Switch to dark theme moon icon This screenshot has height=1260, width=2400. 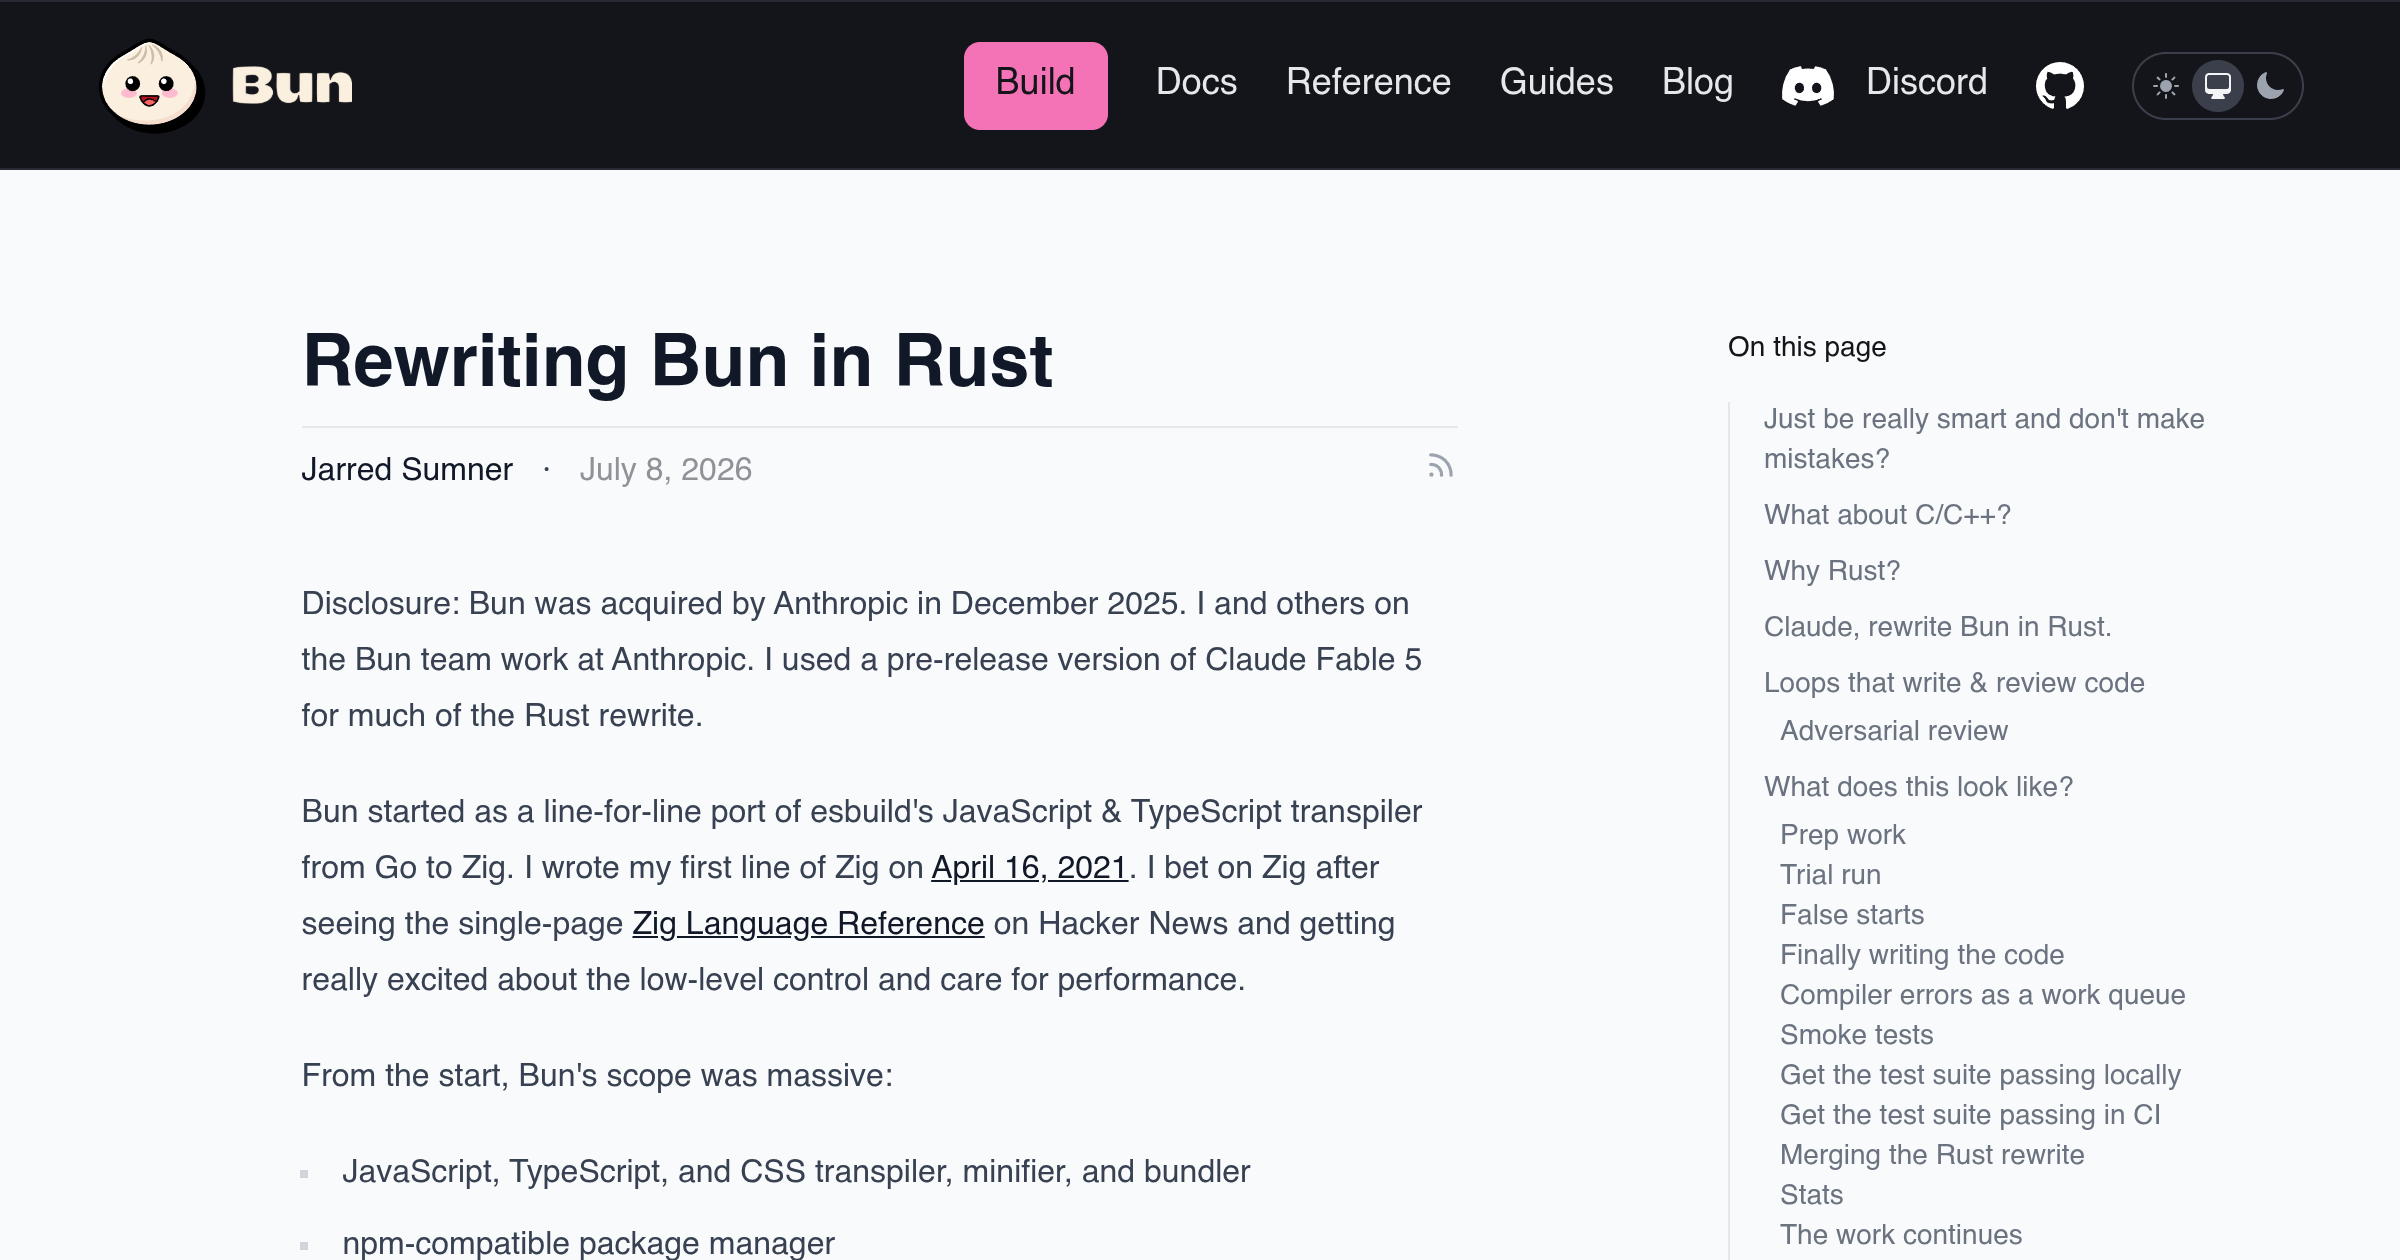pyautogui.click(x=2271, y=86)
